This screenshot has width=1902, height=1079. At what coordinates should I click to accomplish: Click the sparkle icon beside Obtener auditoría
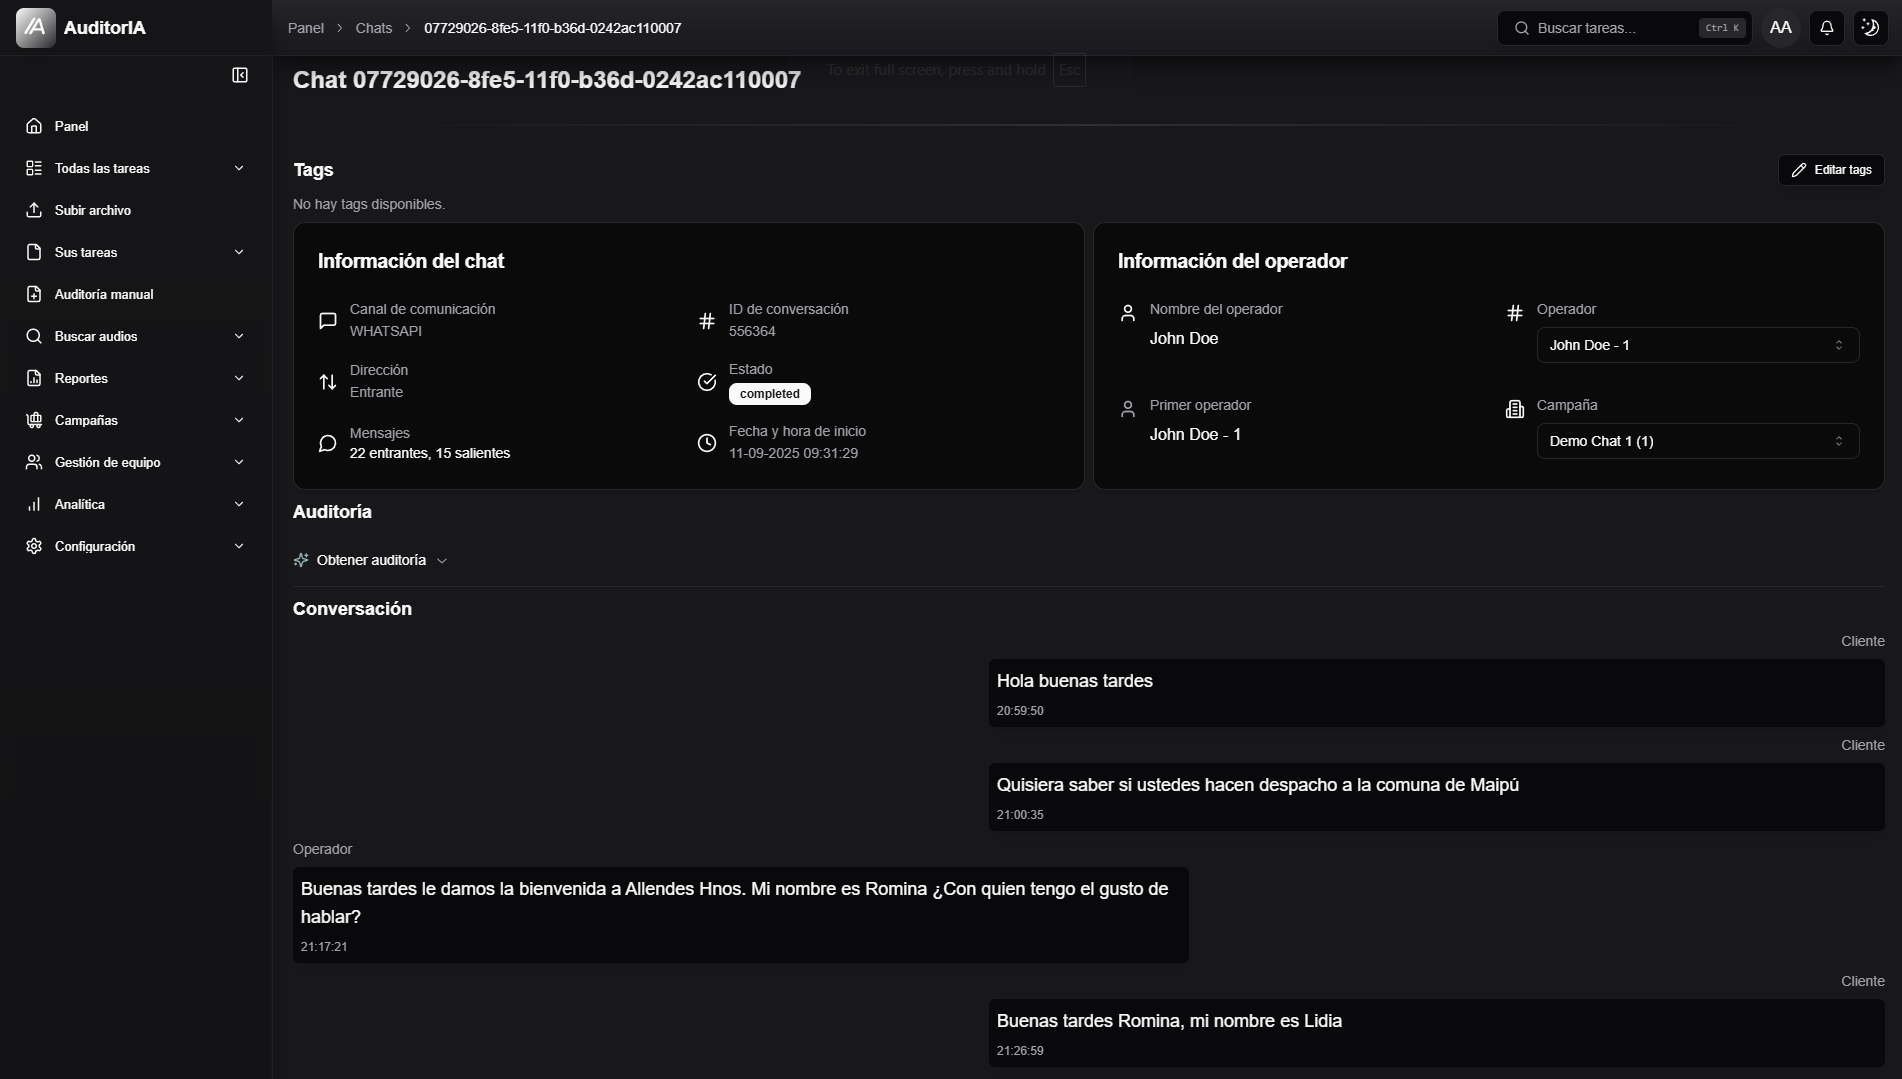[301, 560]
